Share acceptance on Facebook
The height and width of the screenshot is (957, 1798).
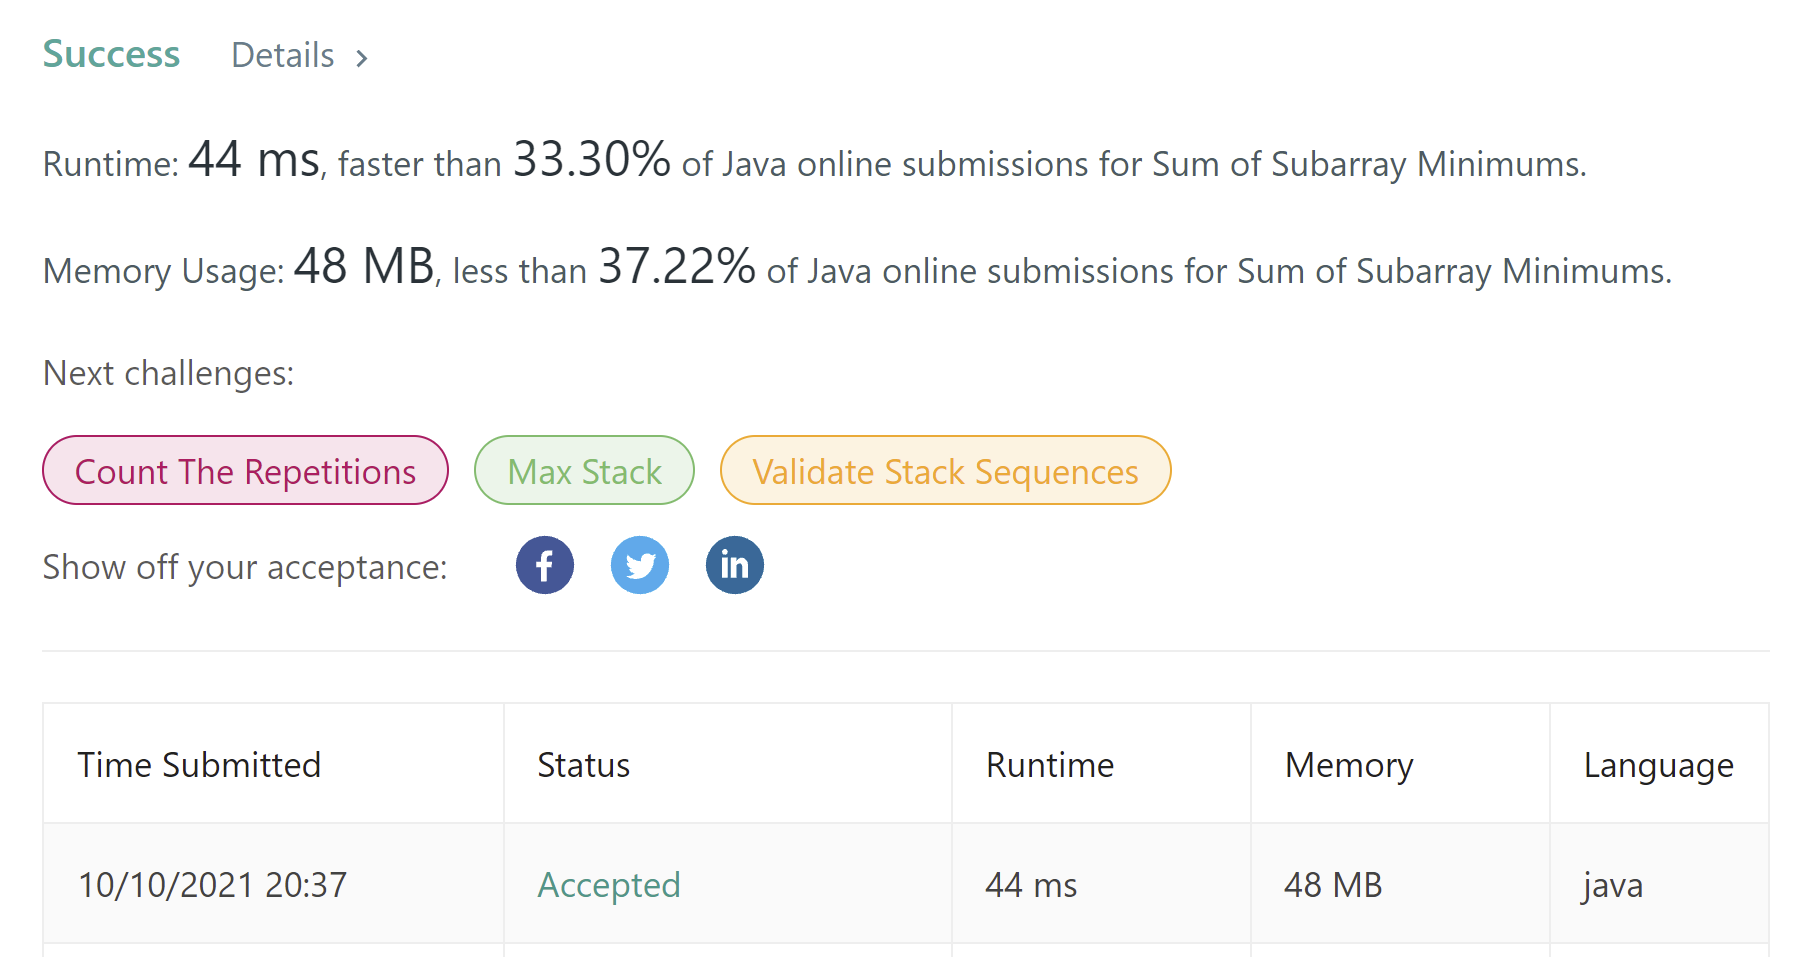(545, 566)
